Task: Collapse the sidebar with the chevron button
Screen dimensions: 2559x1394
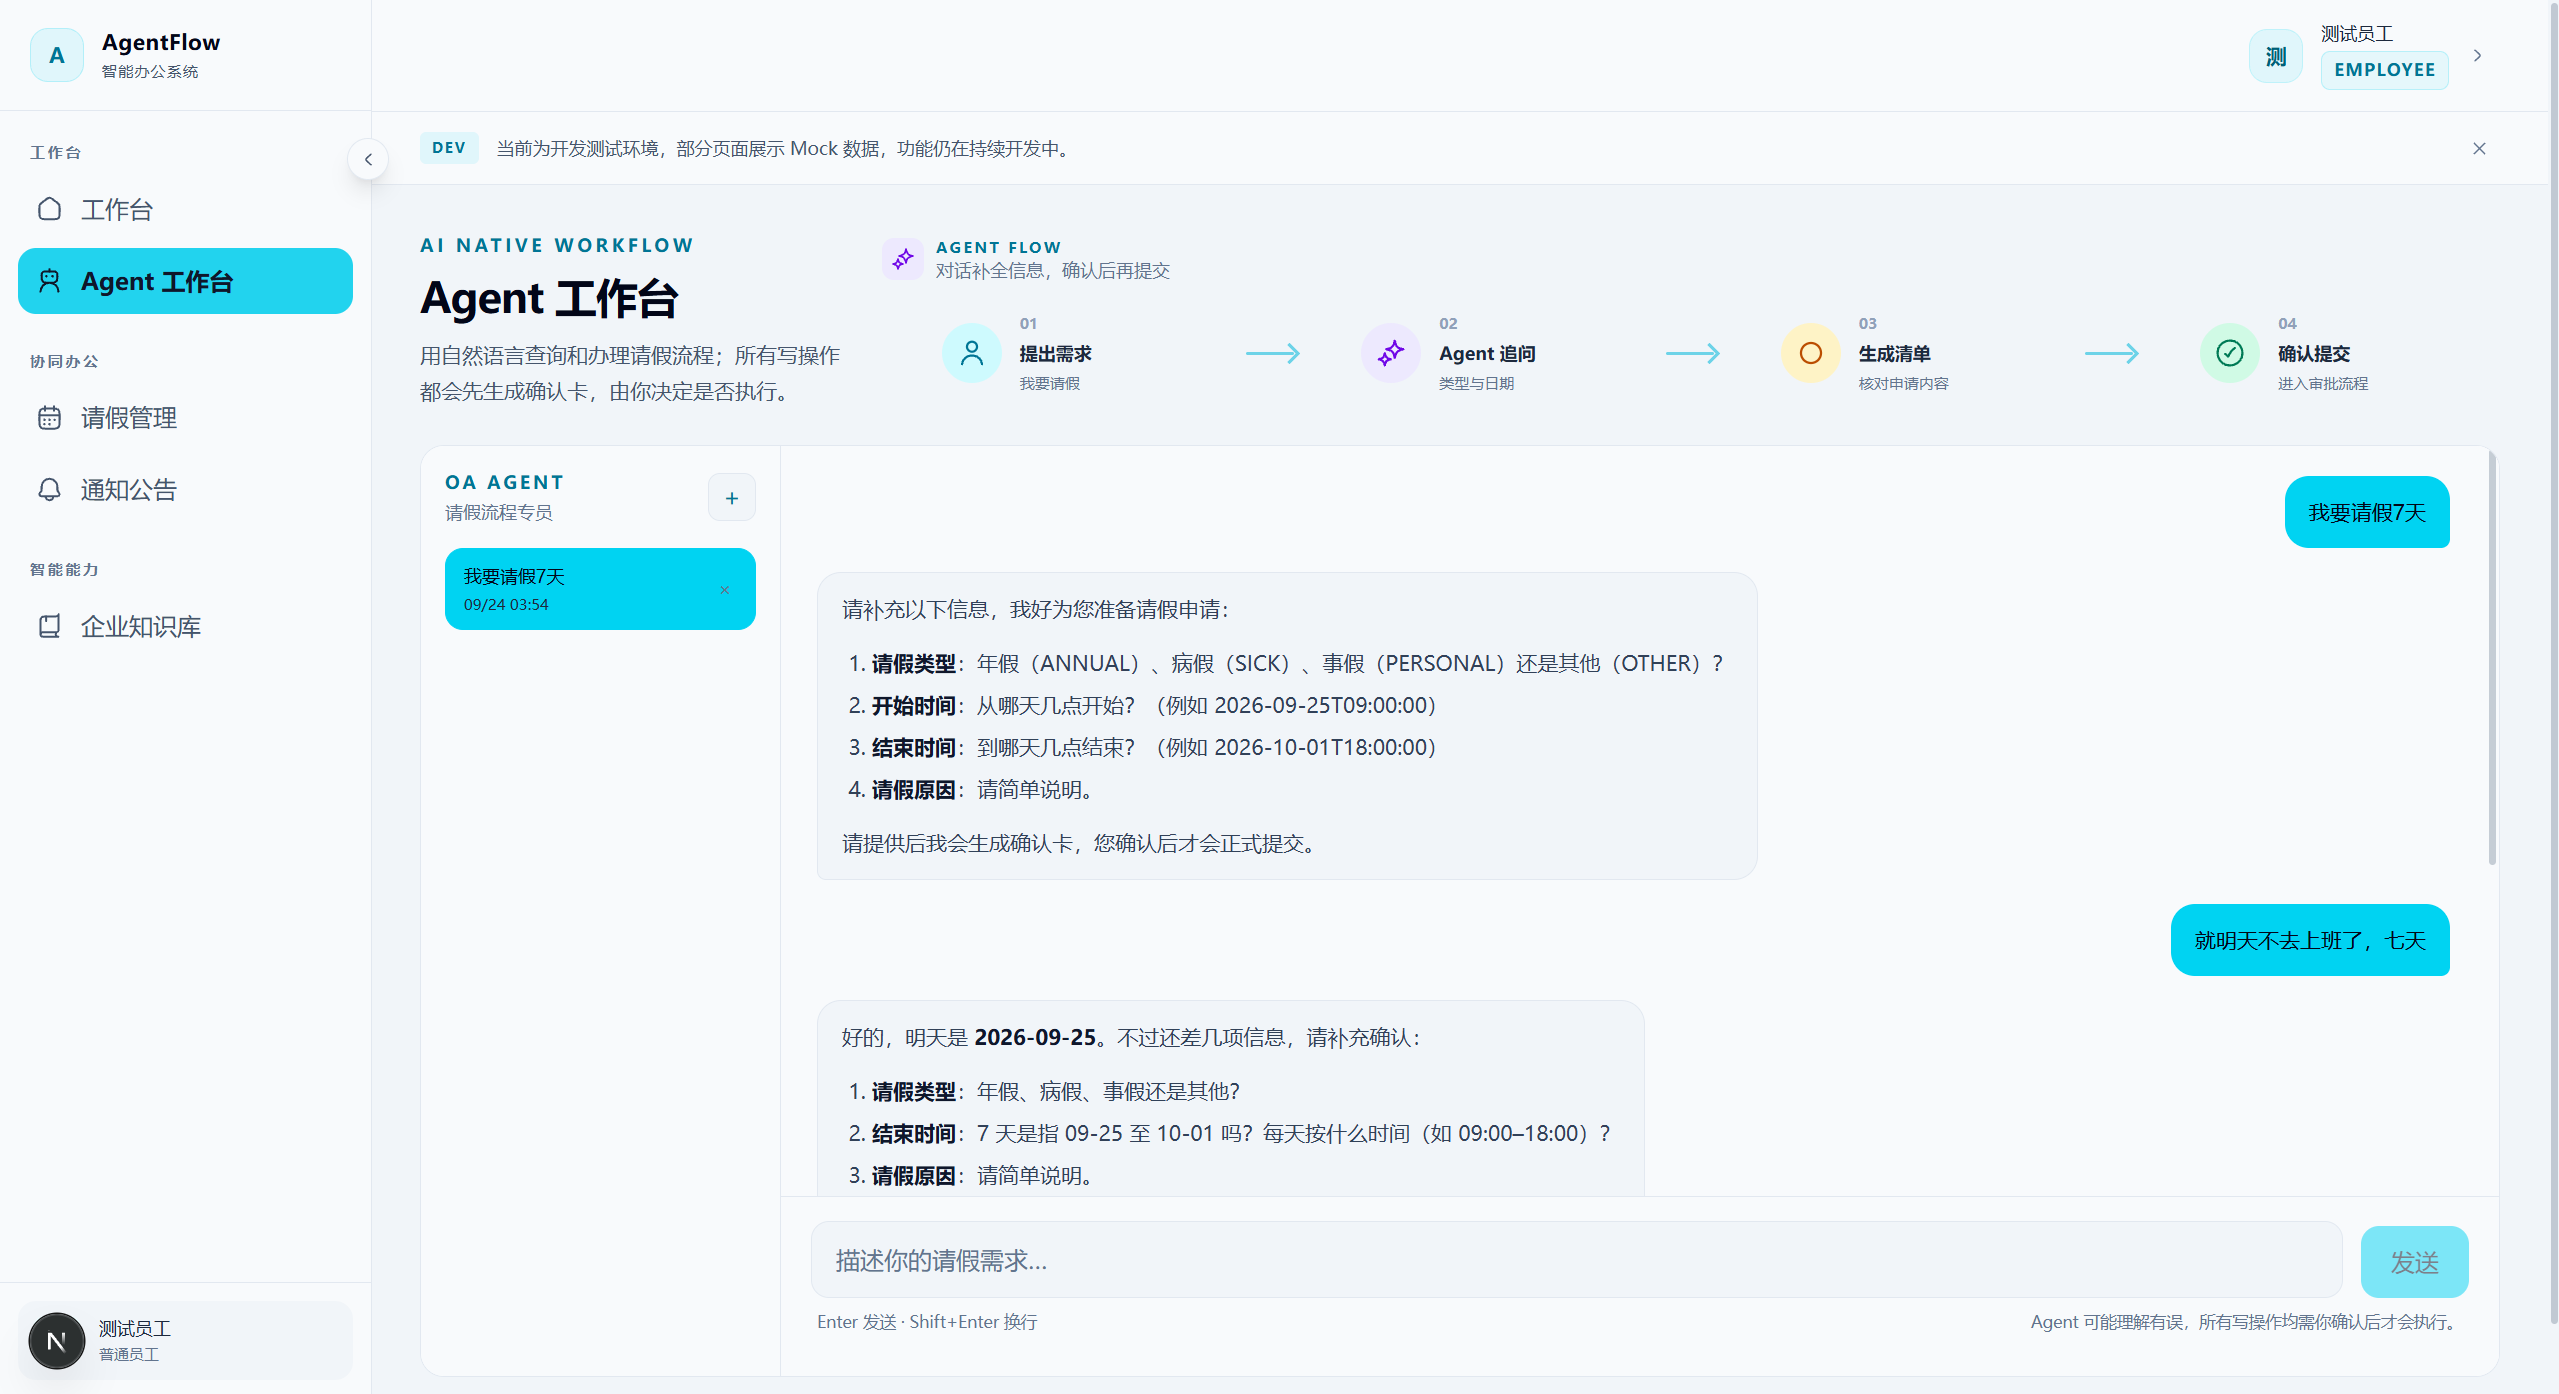Action: click(368, 159)
